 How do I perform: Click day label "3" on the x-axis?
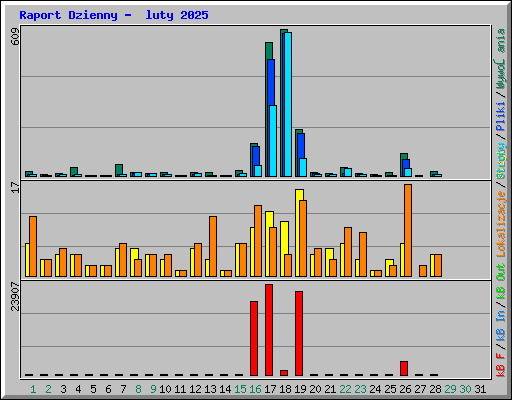63,389
